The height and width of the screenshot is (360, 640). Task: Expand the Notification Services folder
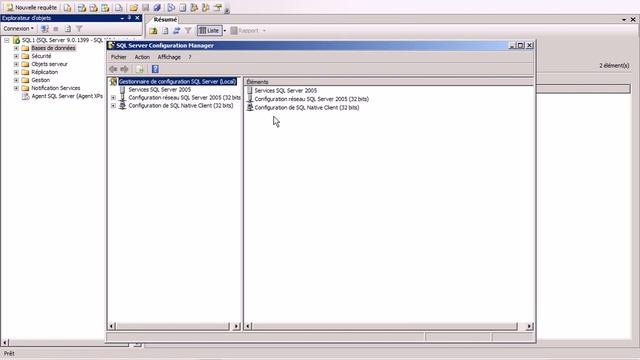[16, 88]
